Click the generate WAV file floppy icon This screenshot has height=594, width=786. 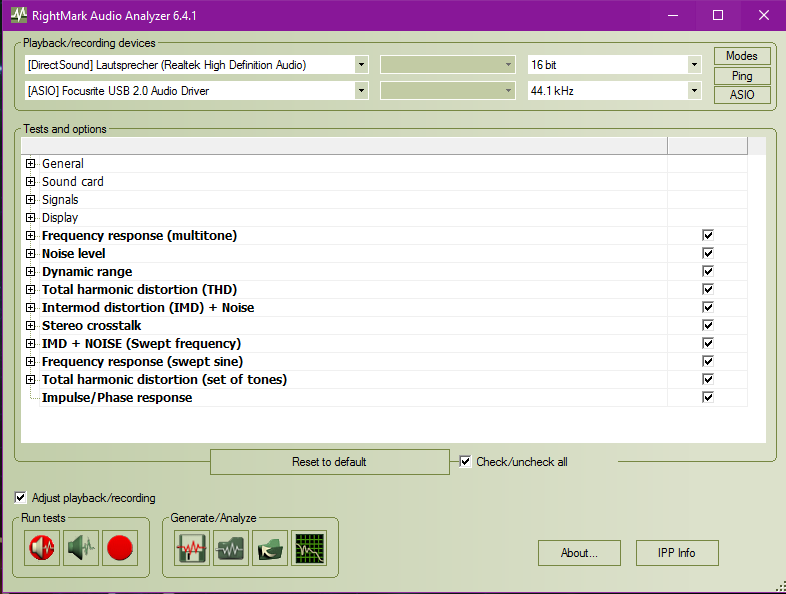(x=191, y=548)
